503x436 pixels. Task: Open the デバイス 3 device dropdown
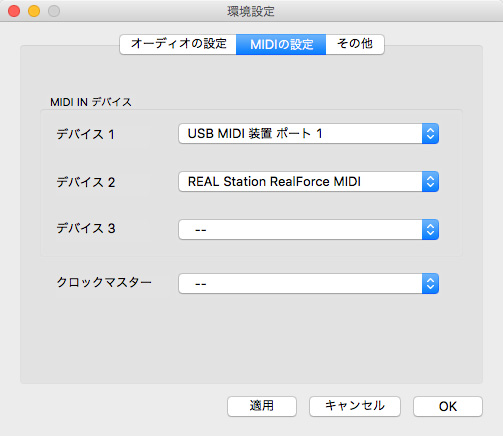point(308,229)
